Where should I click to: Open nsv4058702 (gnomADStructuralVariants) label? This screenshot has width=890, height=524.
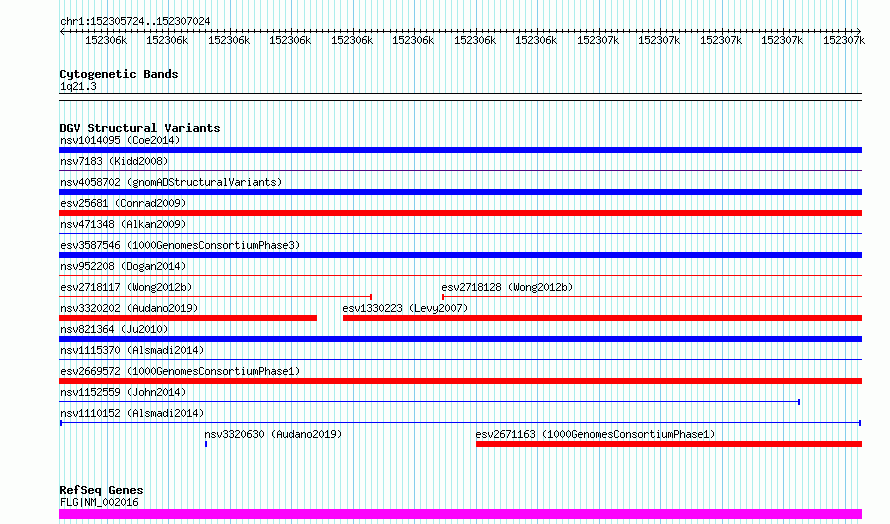(x=171, y=182)
